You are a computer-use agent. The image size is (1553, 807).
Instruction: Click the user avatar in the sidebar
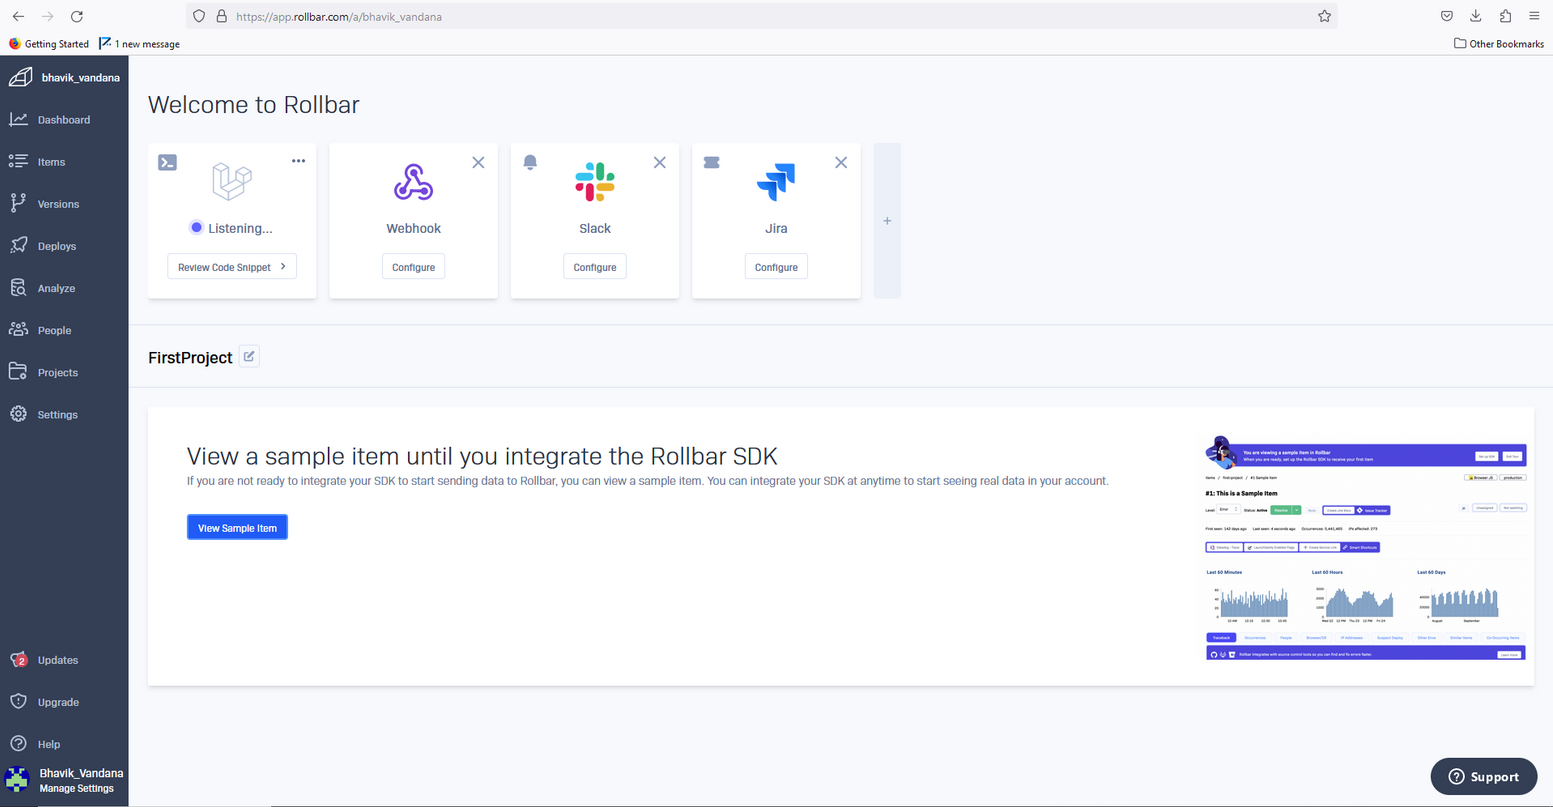(x=18, y=780)
